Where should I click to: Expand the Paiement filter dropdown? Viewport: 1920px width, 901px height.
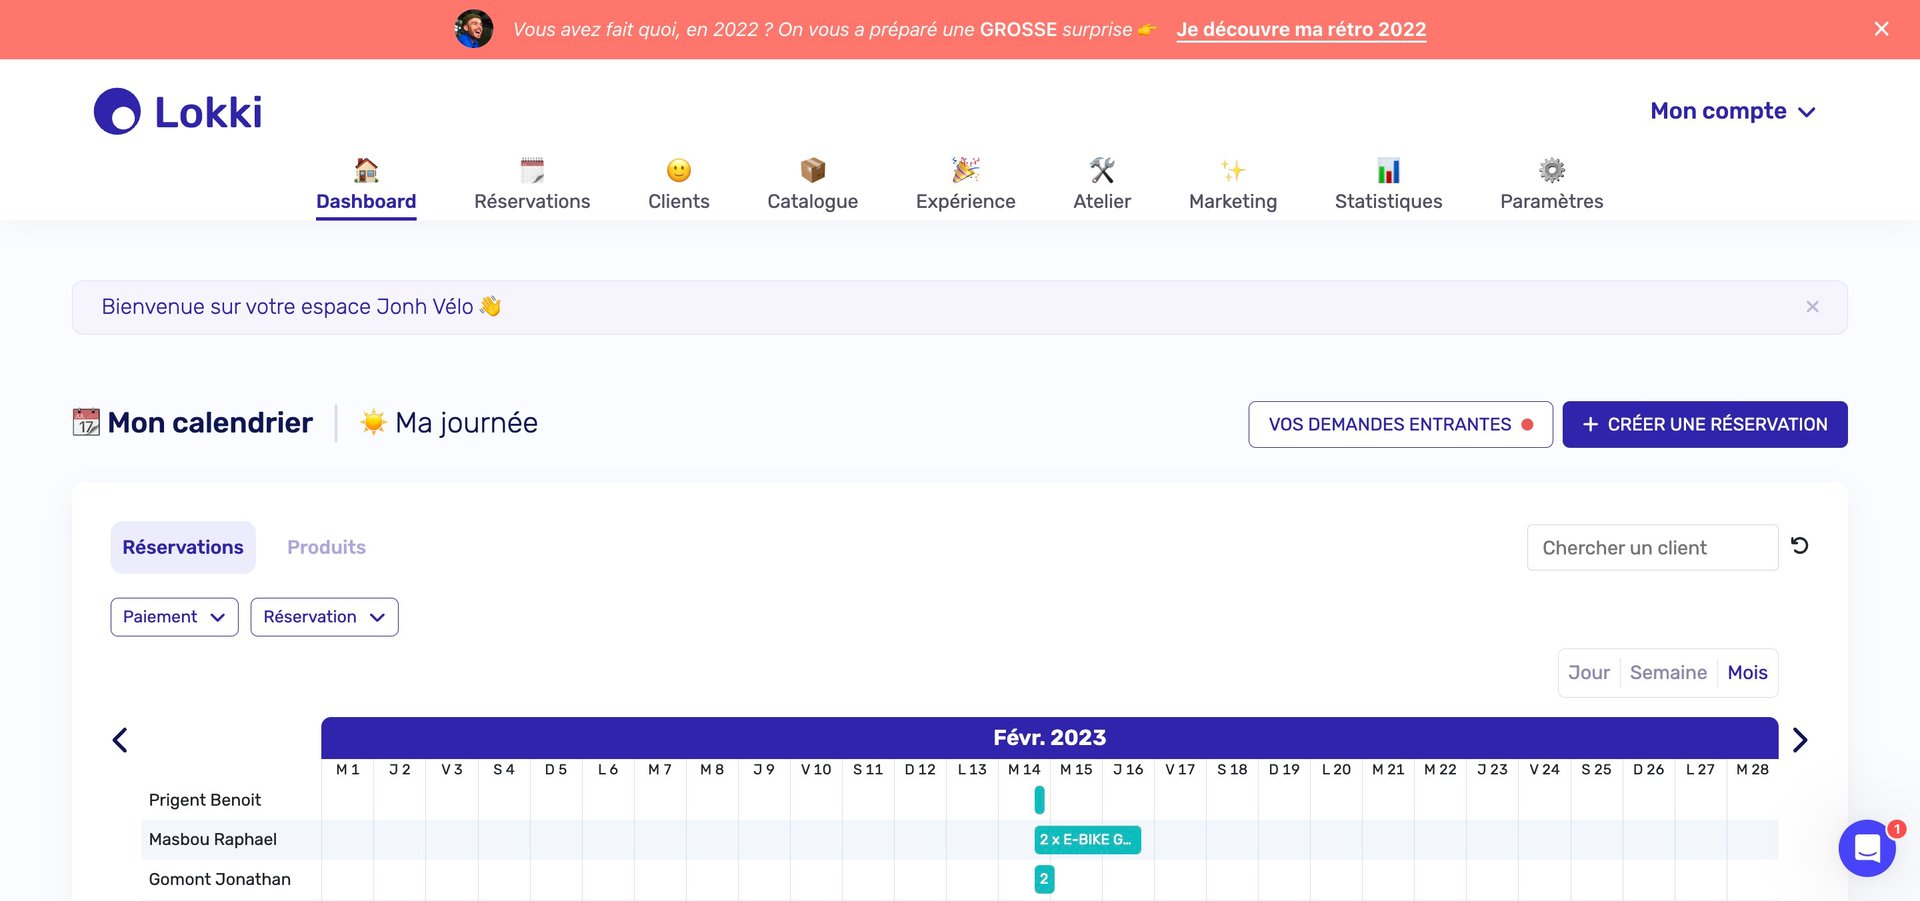click(174, 617)
